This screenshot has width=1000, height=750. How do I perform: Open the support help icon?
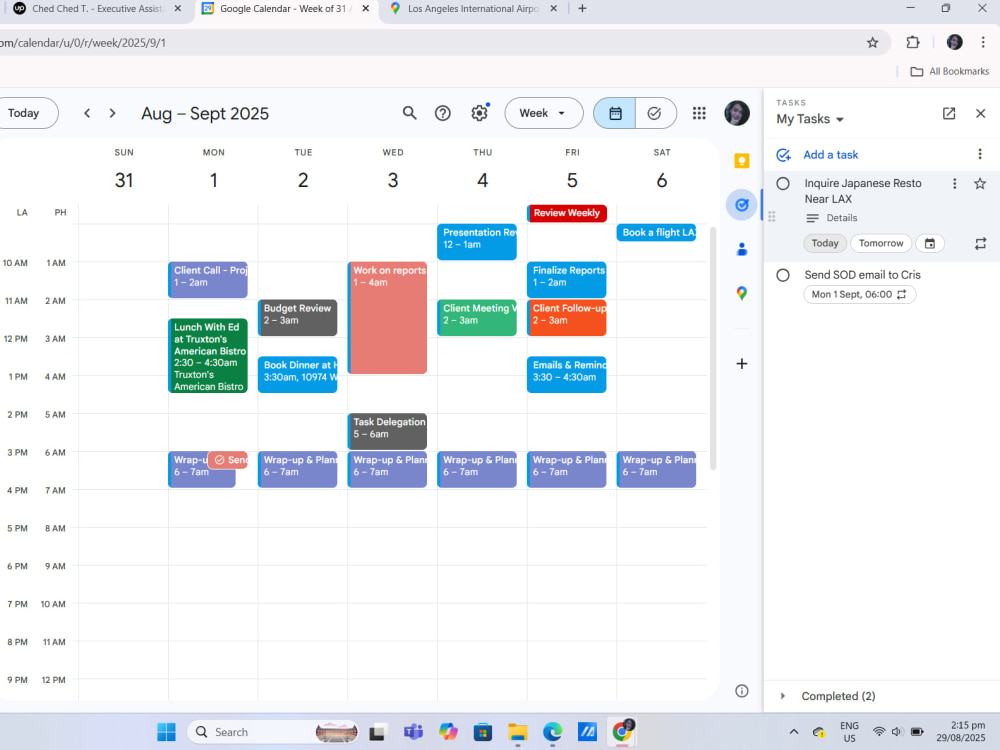click(x=443, y=114)
